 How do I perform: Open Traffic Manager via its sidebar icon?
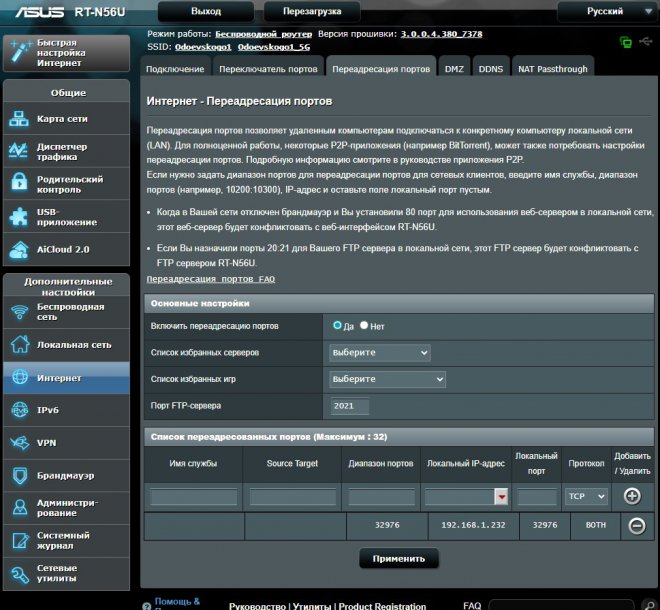coord(19,152)
